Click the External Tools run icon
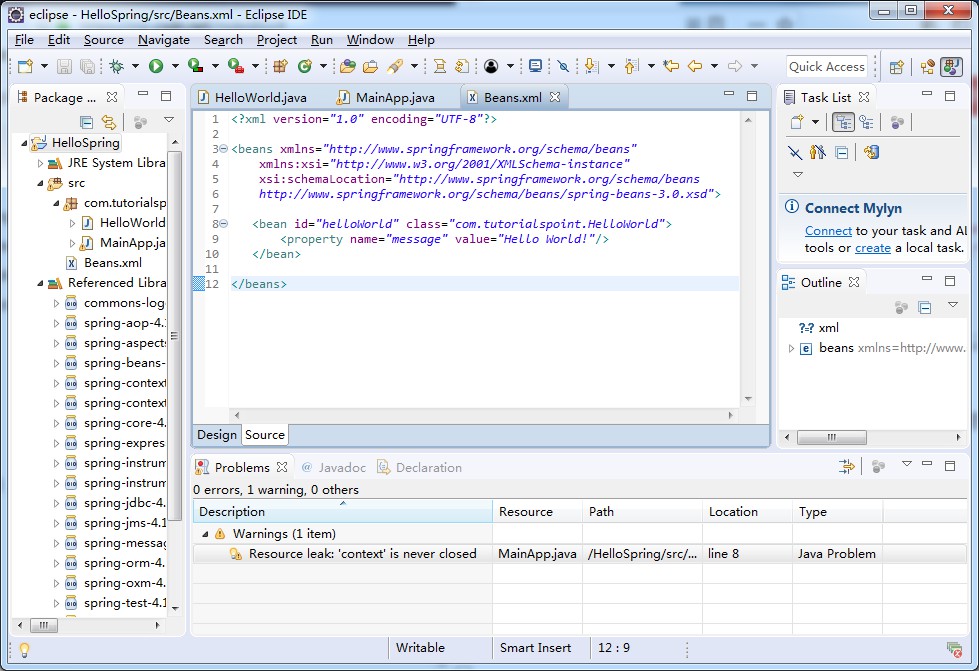This screenshot has width=979, height=671. pyautogui.click(x=235, y=66)
